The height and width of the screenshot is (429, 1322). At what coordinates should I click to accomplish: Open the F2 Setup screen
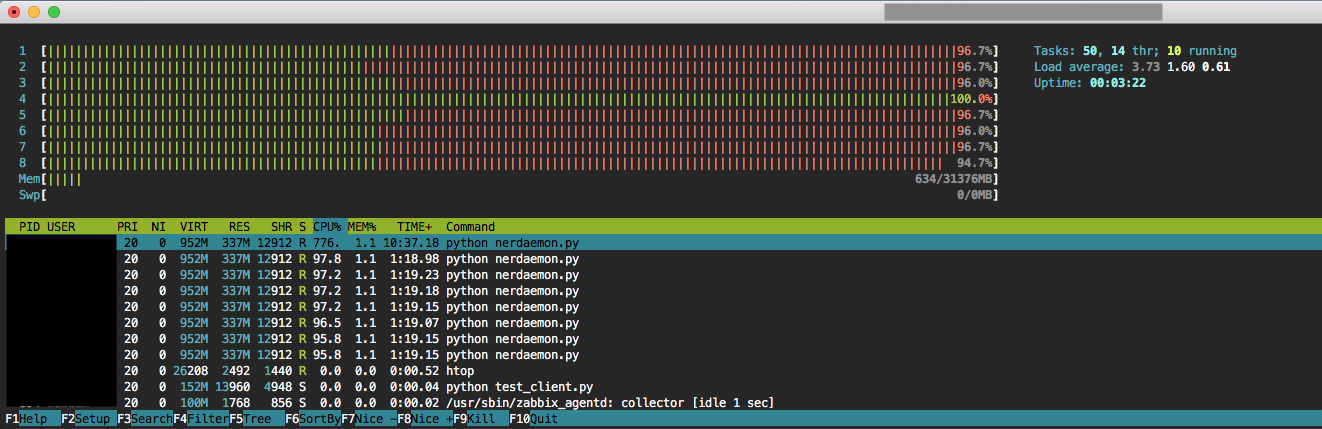[89, 419]
